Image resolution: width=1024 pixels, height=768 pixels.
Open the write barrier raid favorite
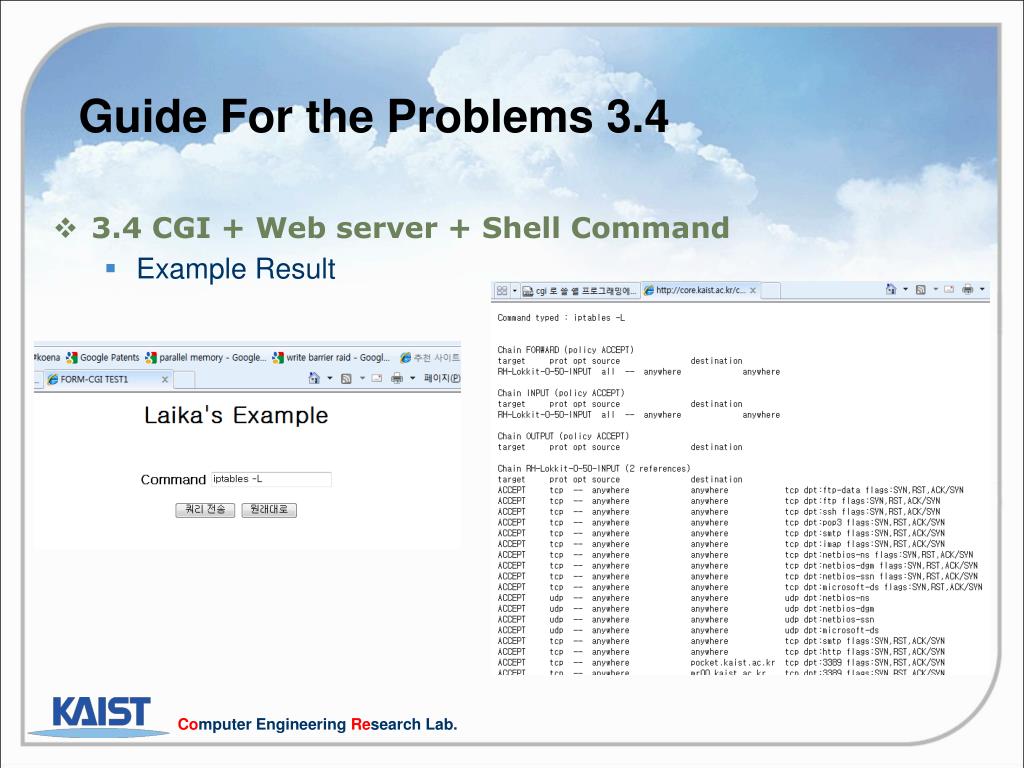[331, 358]
